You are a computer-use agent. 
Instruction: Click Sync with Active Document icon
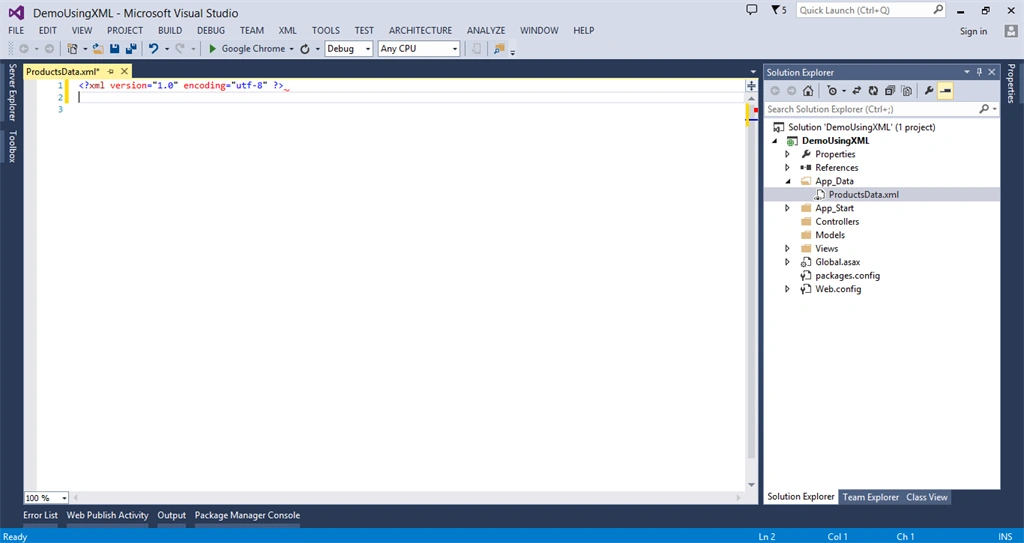click(856, 91)
